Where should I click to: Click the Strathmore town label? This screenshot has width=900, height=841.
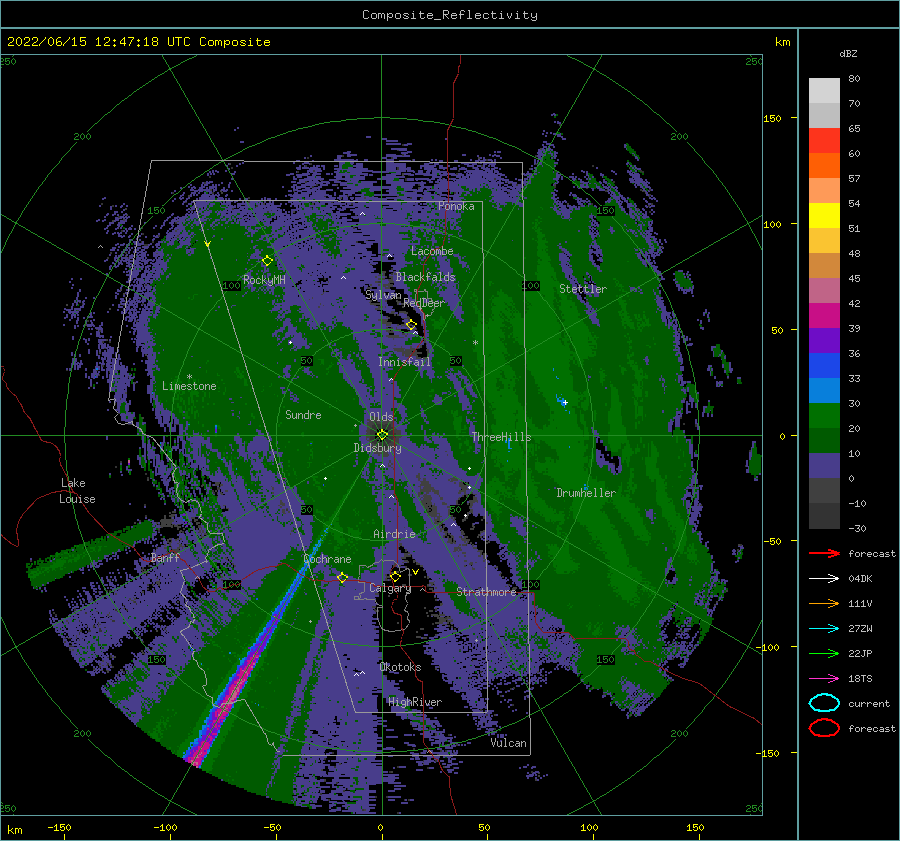[486, 591]
